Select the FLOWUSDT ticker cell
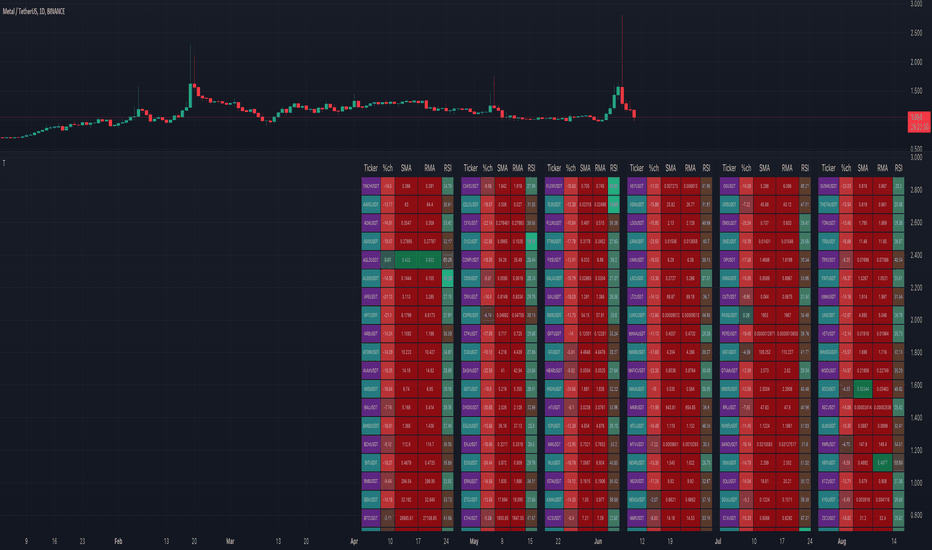 tap(554, 186)
